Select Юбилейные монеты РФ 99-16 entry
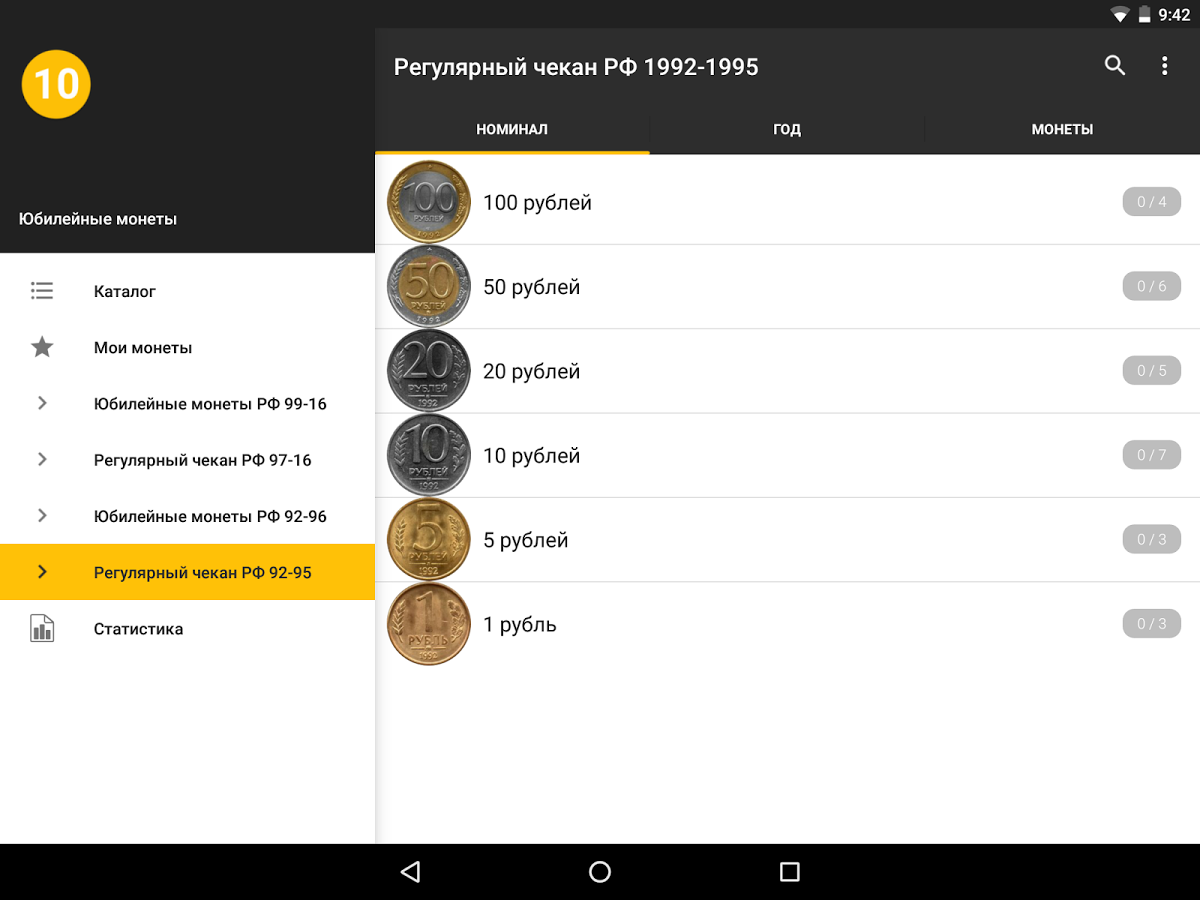The height and width of the screenshot is (900, 1200). coord(187,403)
